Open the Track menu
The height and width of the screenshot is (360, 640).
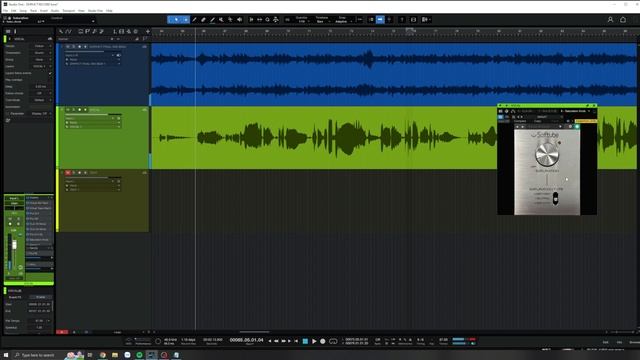[33, 11]
